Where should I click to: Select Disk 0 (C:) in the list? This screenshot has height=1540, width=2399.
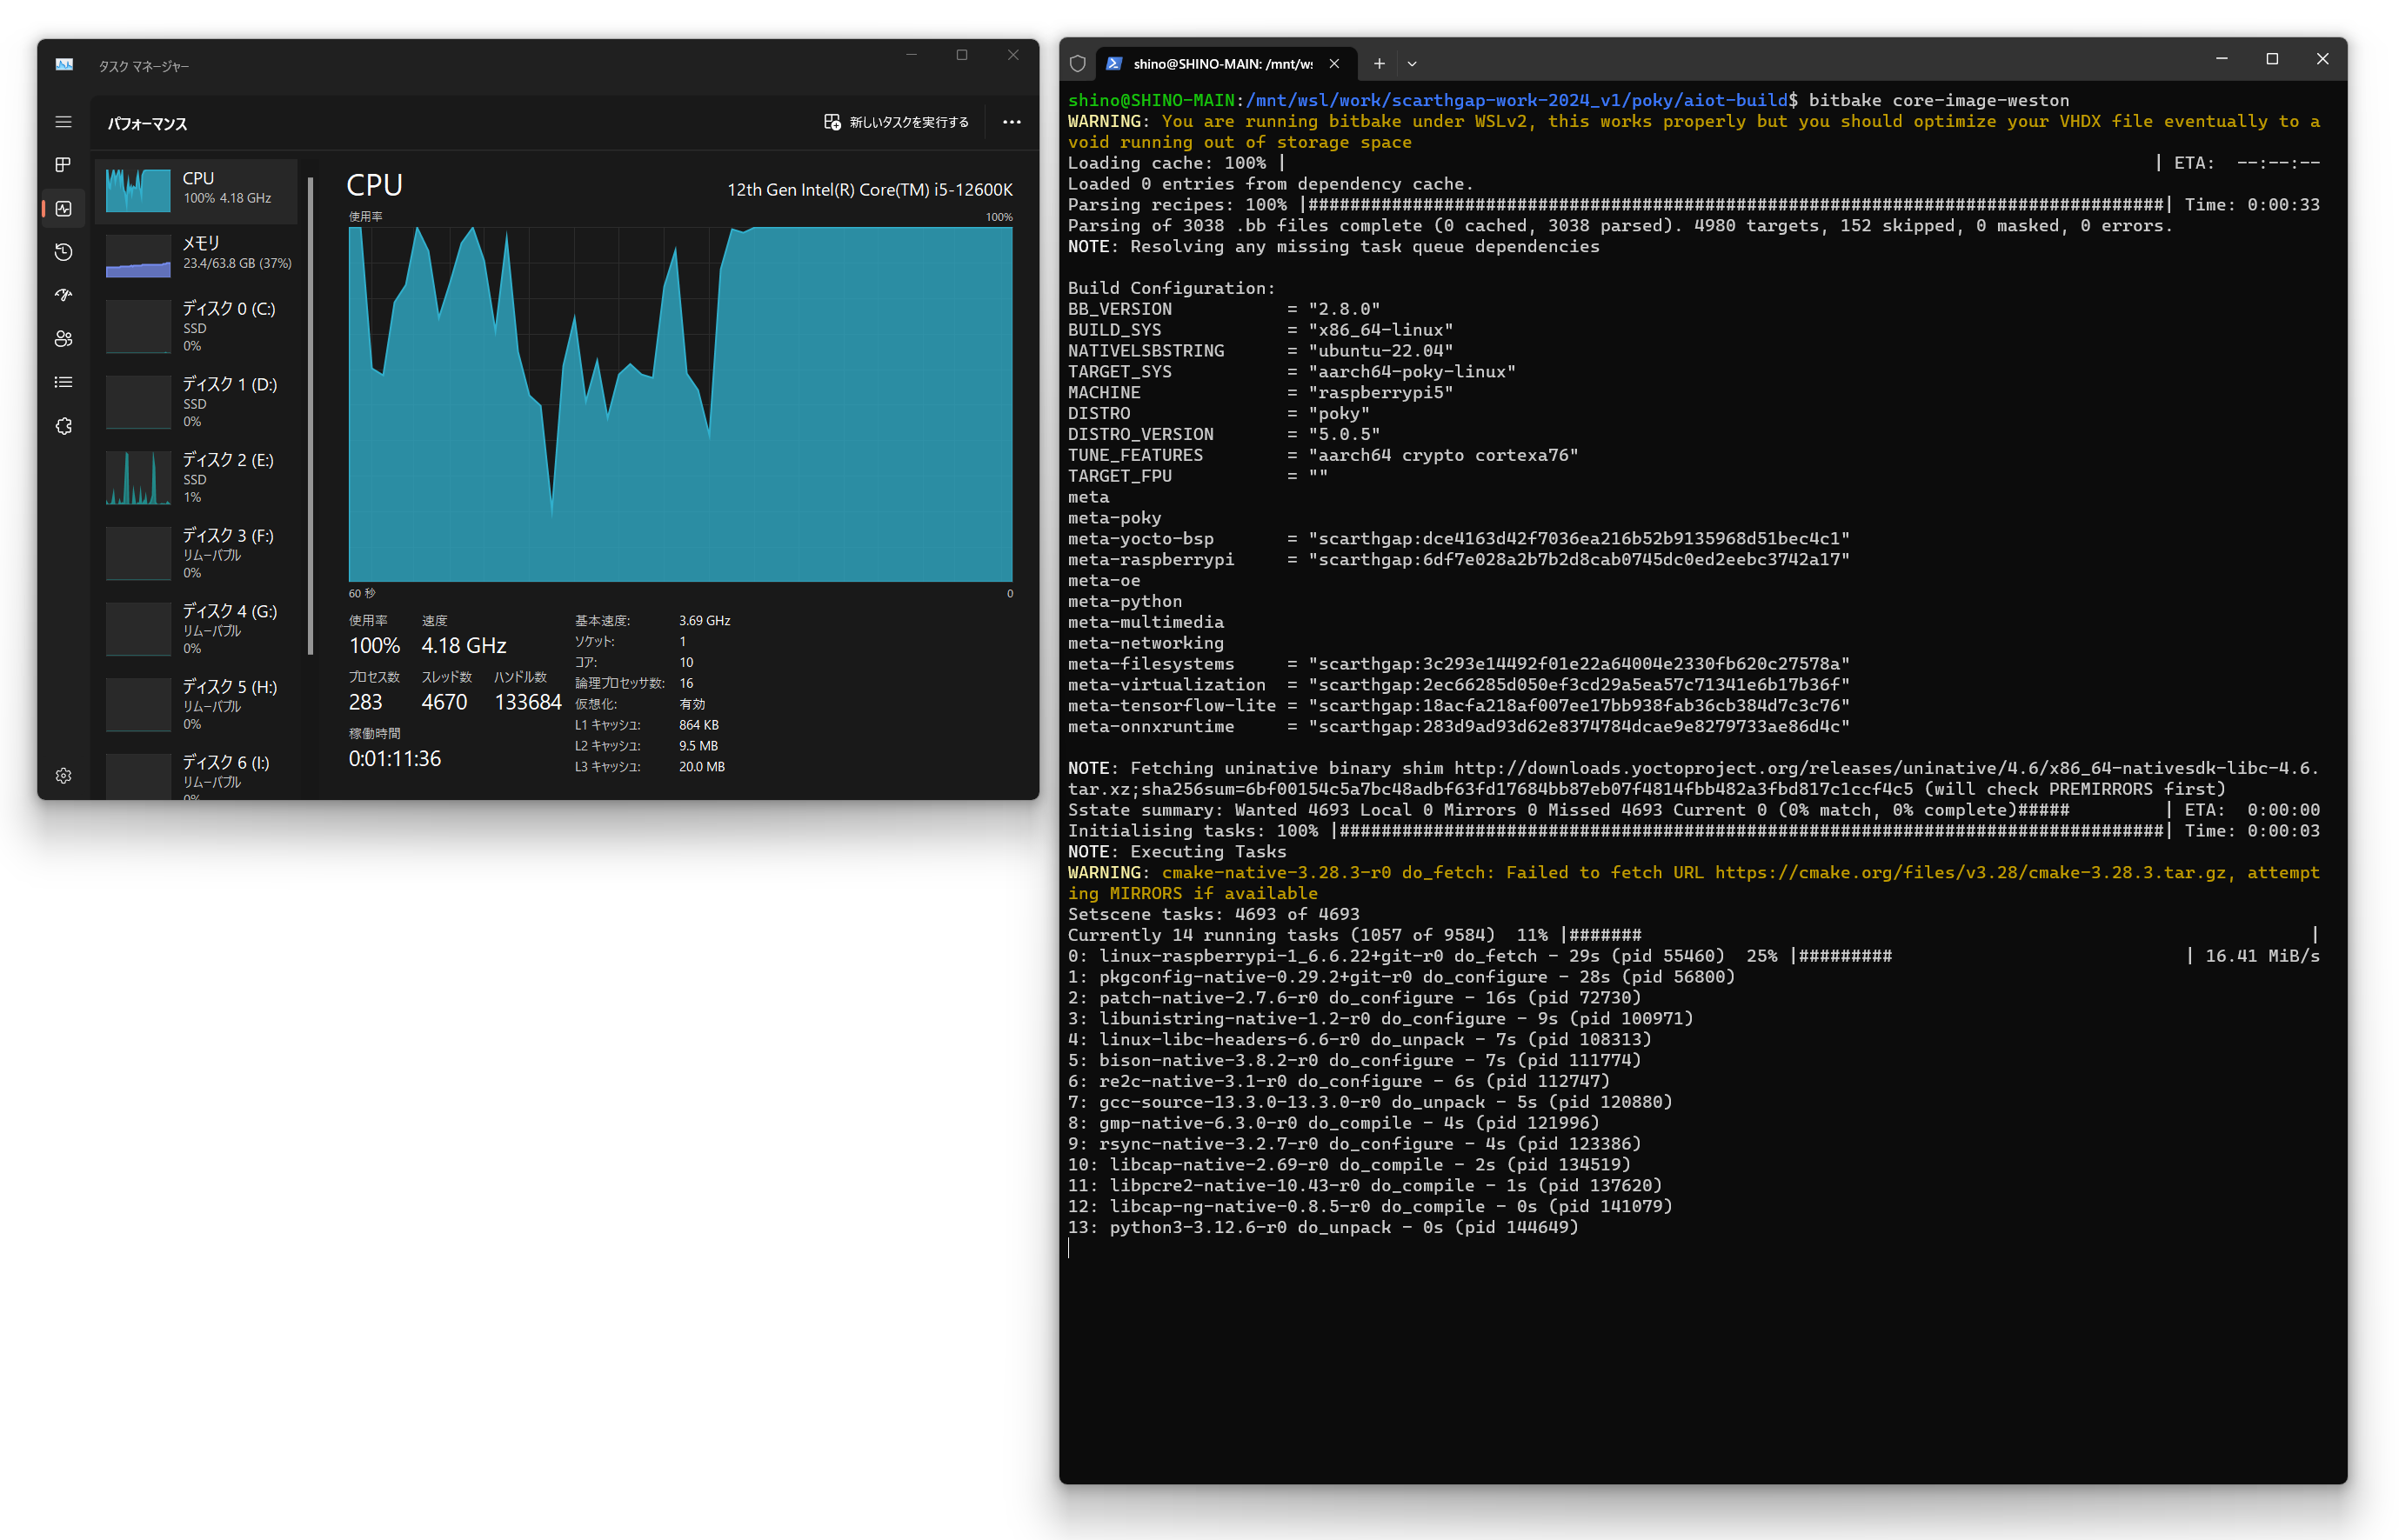click(200, 325)
